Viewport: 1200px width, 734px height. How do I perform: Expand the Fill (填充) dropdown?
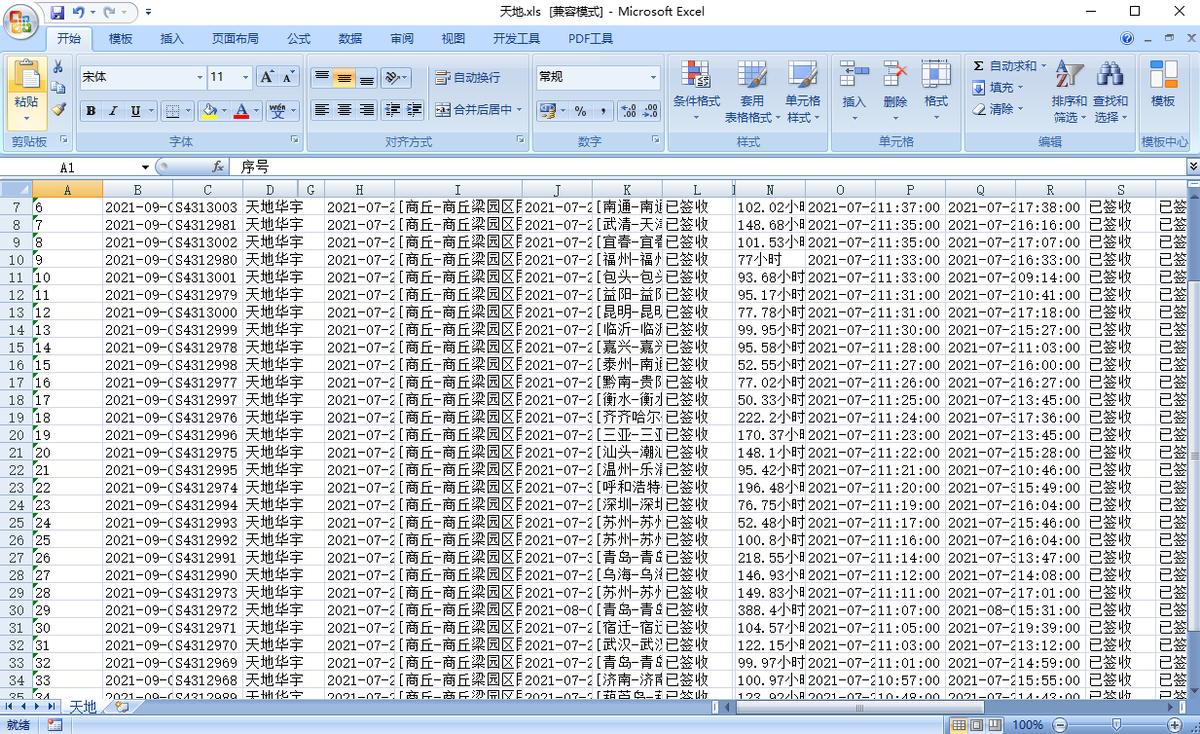click(x=1020, y=88)
